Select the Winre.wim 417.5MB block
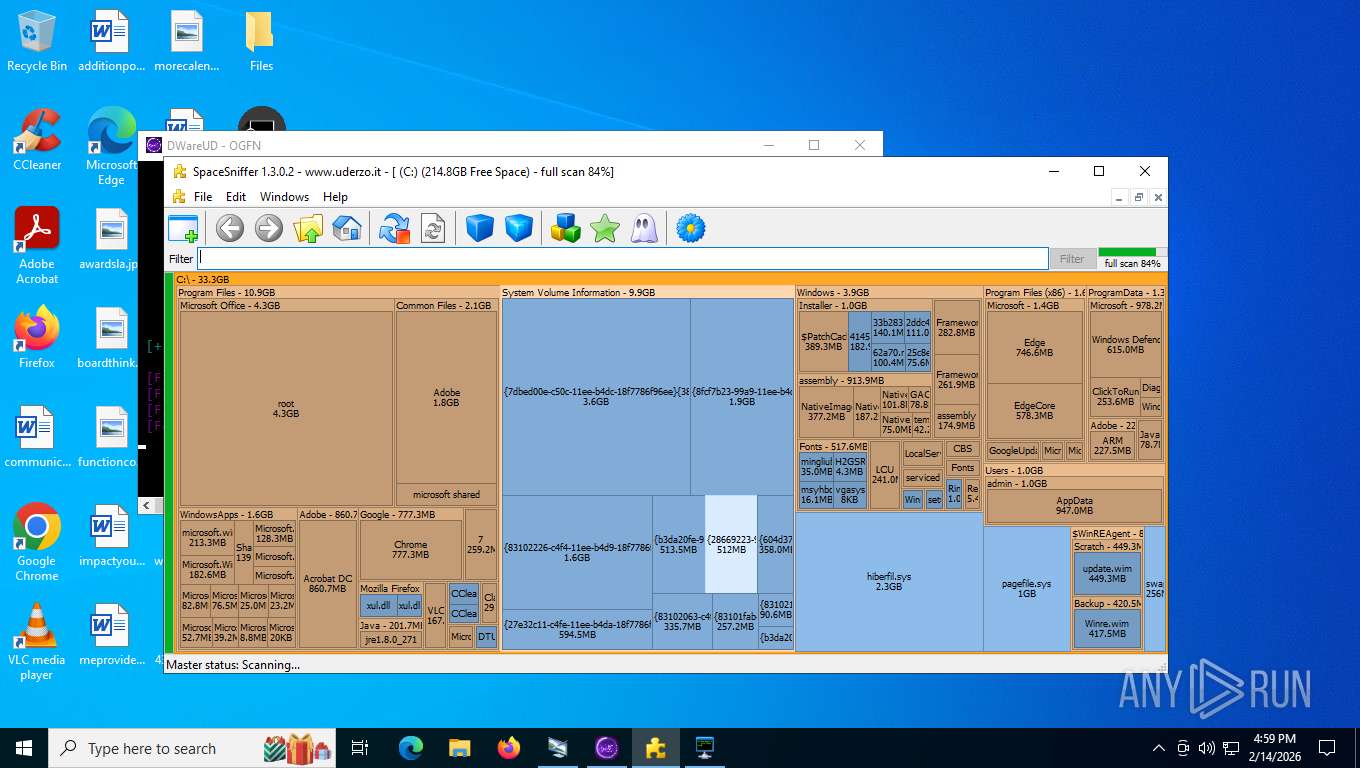 click(1107, 629)
